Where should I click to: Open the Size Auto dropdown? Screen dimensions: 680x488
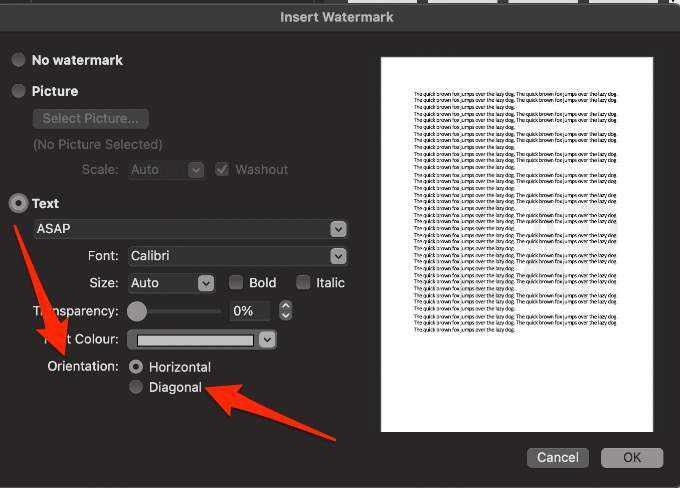tap(205, 283)
